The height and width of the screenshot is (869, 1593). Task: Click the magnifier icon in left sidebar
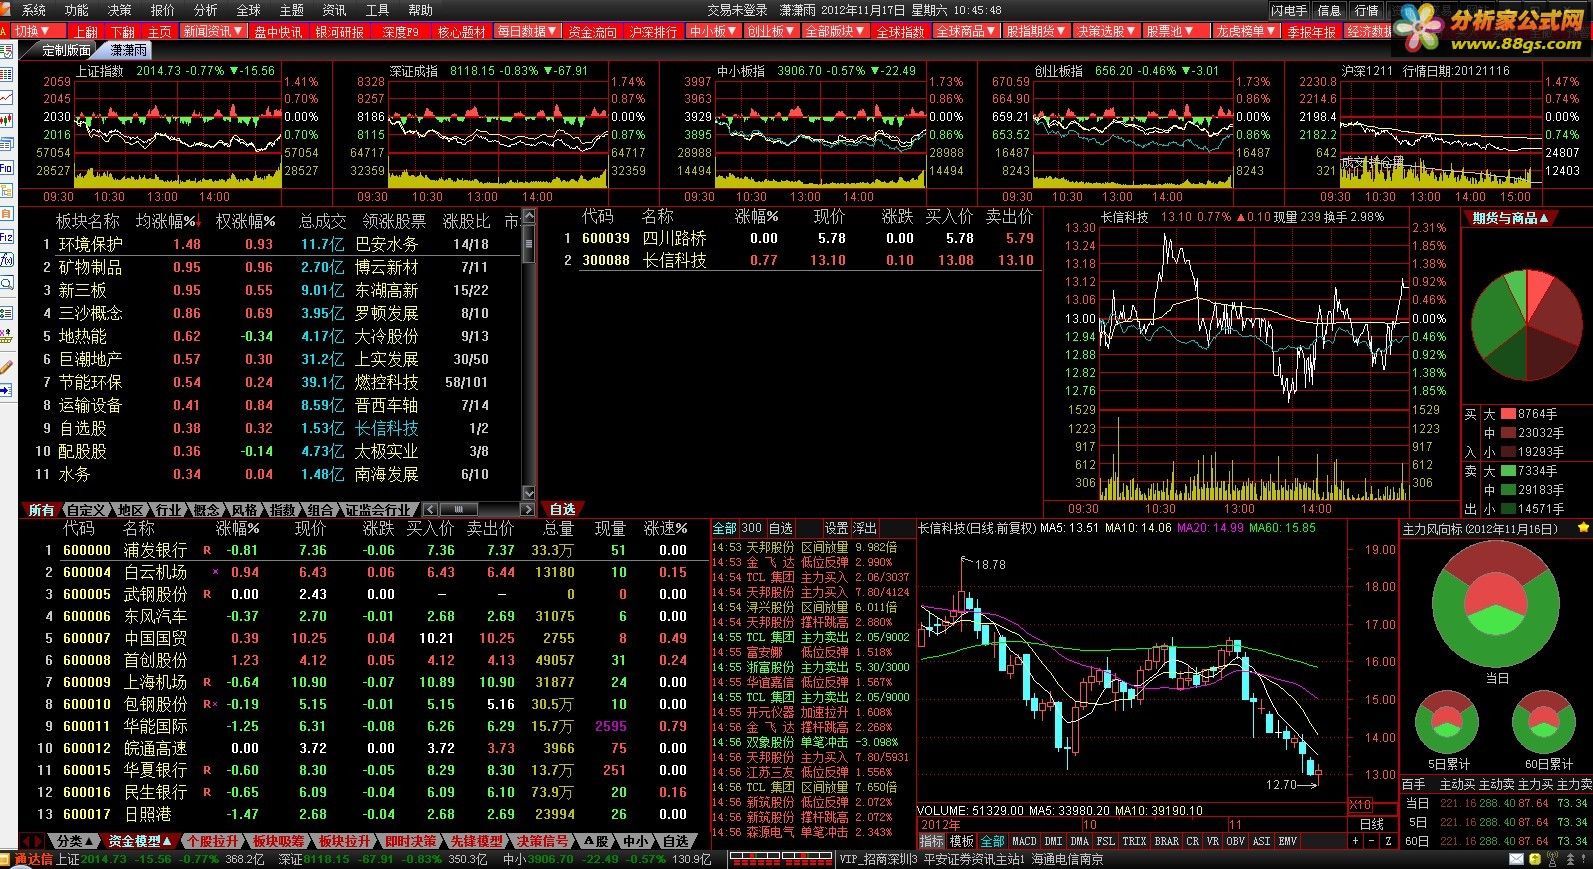tap(7, 284)
